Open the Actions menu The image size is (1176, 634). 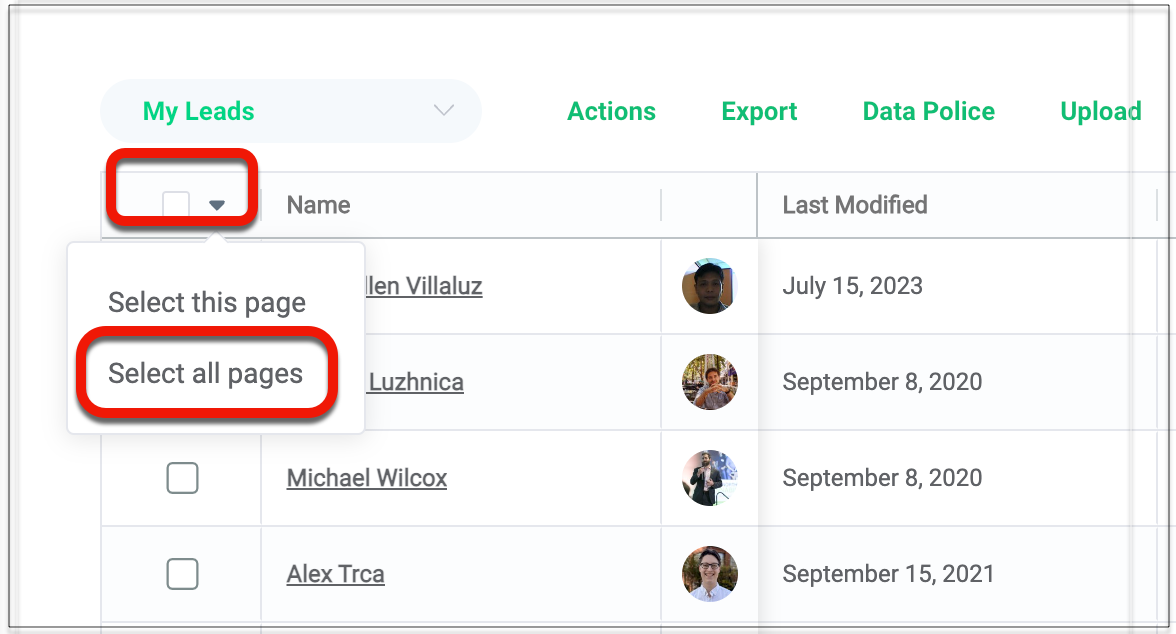click(x=611, y=111)
